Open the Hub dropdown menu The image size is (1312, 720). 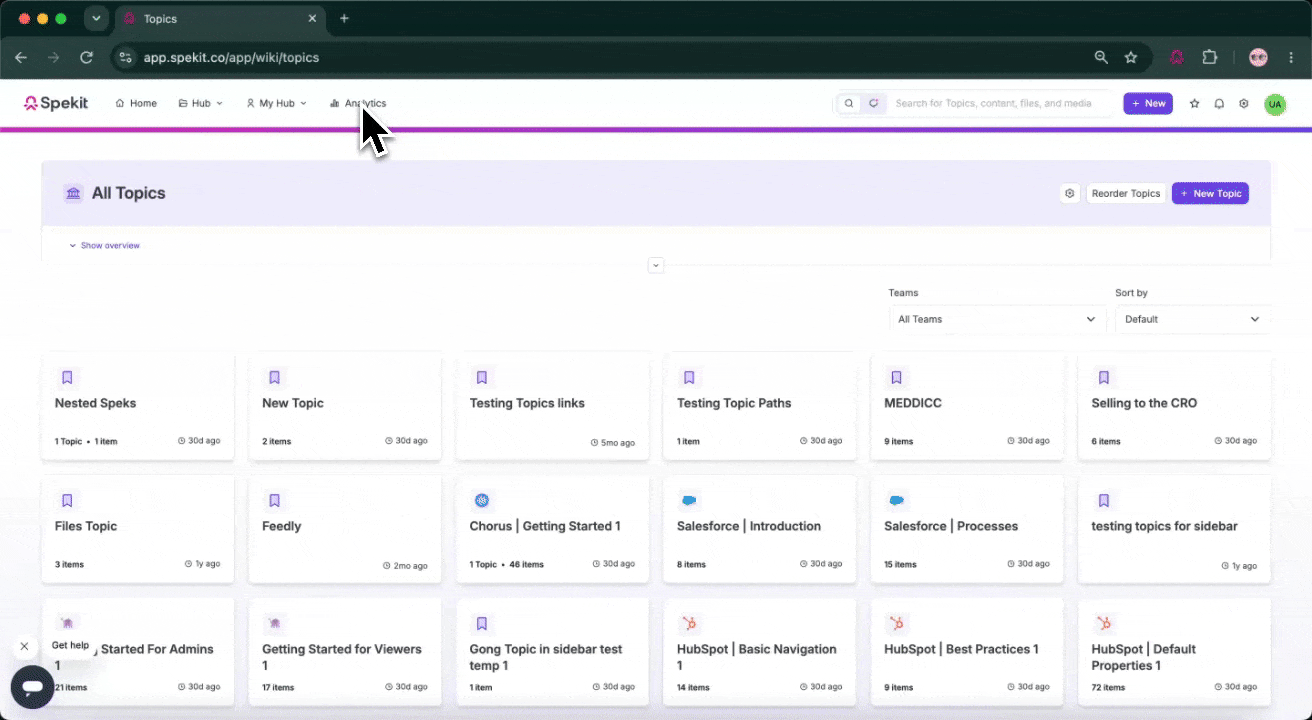(x=200, y=103)
